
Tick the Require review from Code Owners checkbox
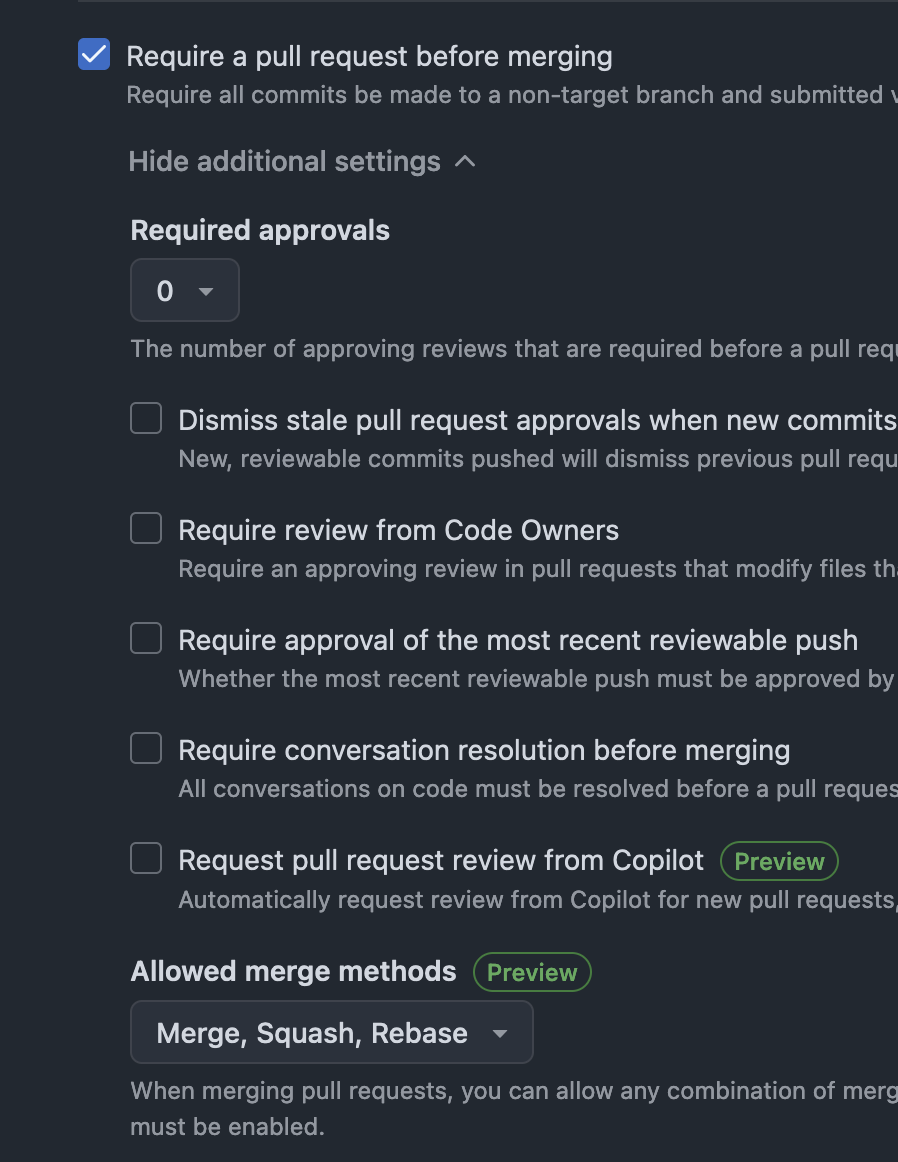click(146, 529)
